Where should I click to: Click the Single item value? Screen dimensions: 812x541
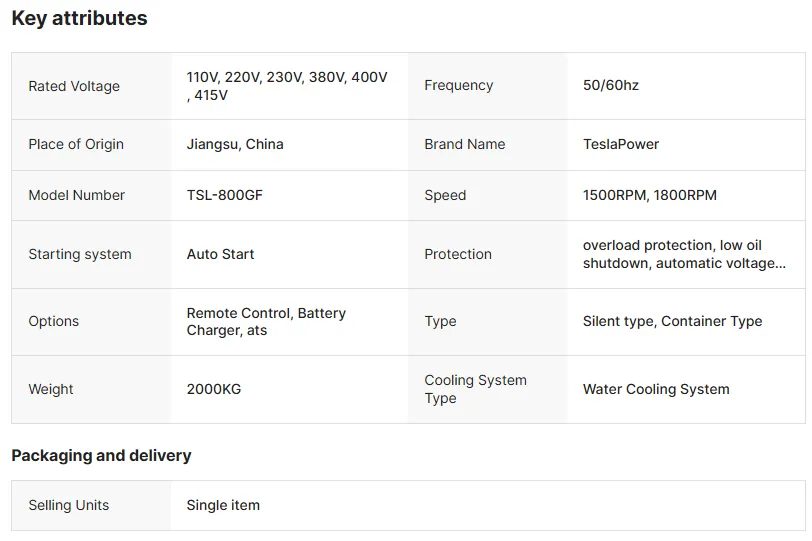tap(223, 505)
